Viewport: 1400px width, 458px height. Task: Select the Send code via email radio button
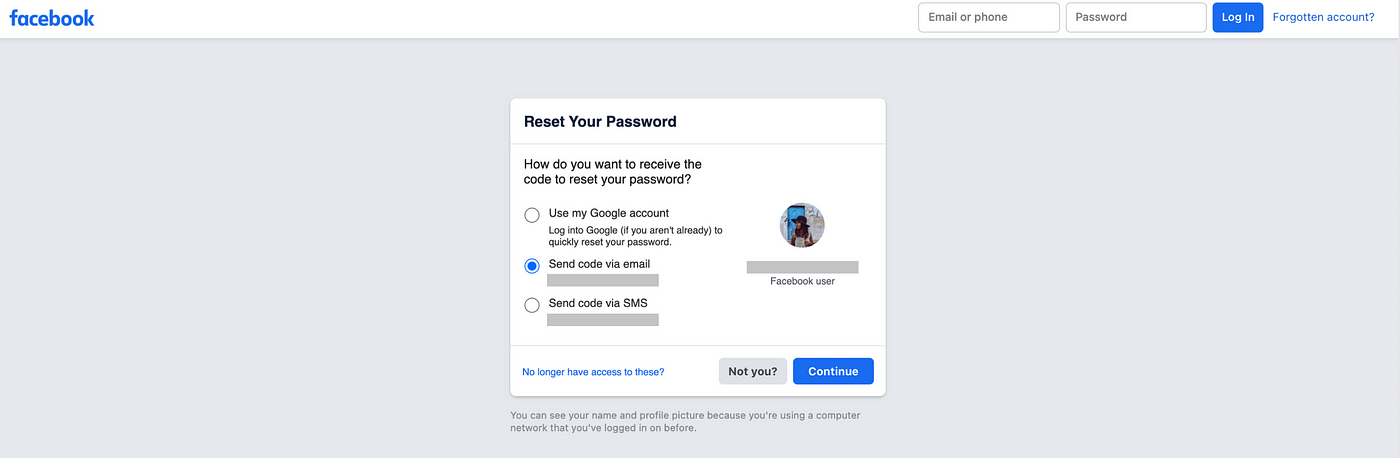[x=532, y=266]
